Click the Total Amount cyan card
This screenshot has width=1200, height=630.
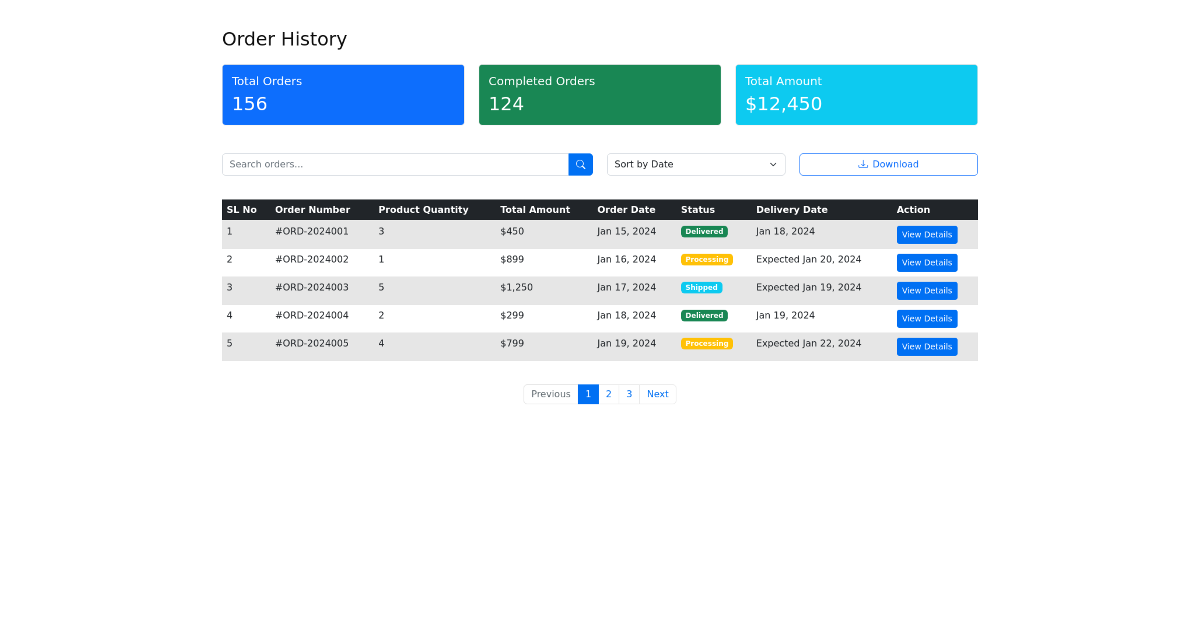(856, 95)
